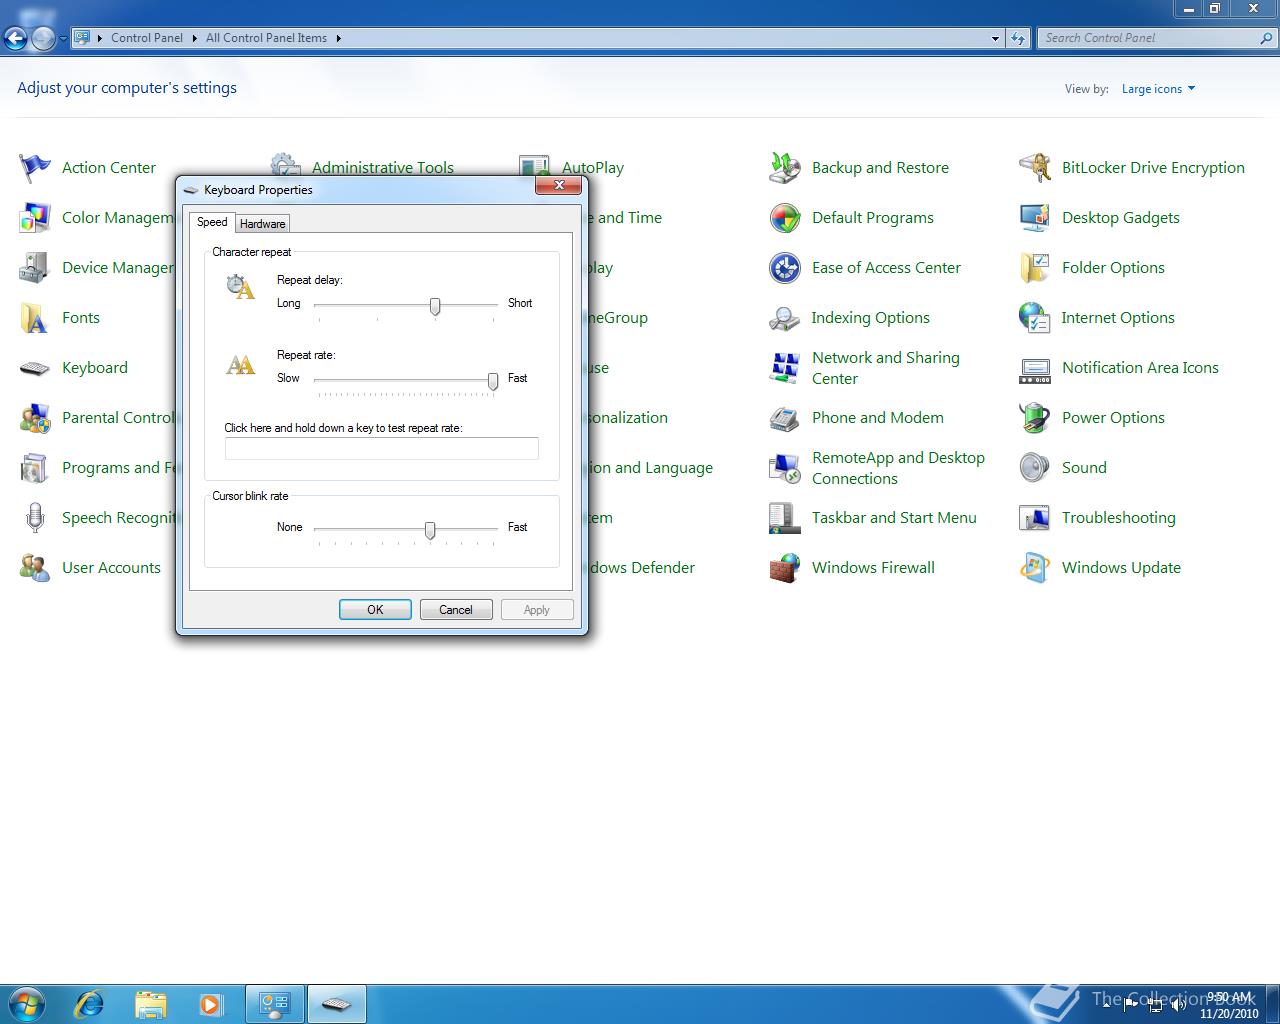Open the recent pages dropdown arrow
This screenshot has height=1024, width=1280.
pos(63,39)
